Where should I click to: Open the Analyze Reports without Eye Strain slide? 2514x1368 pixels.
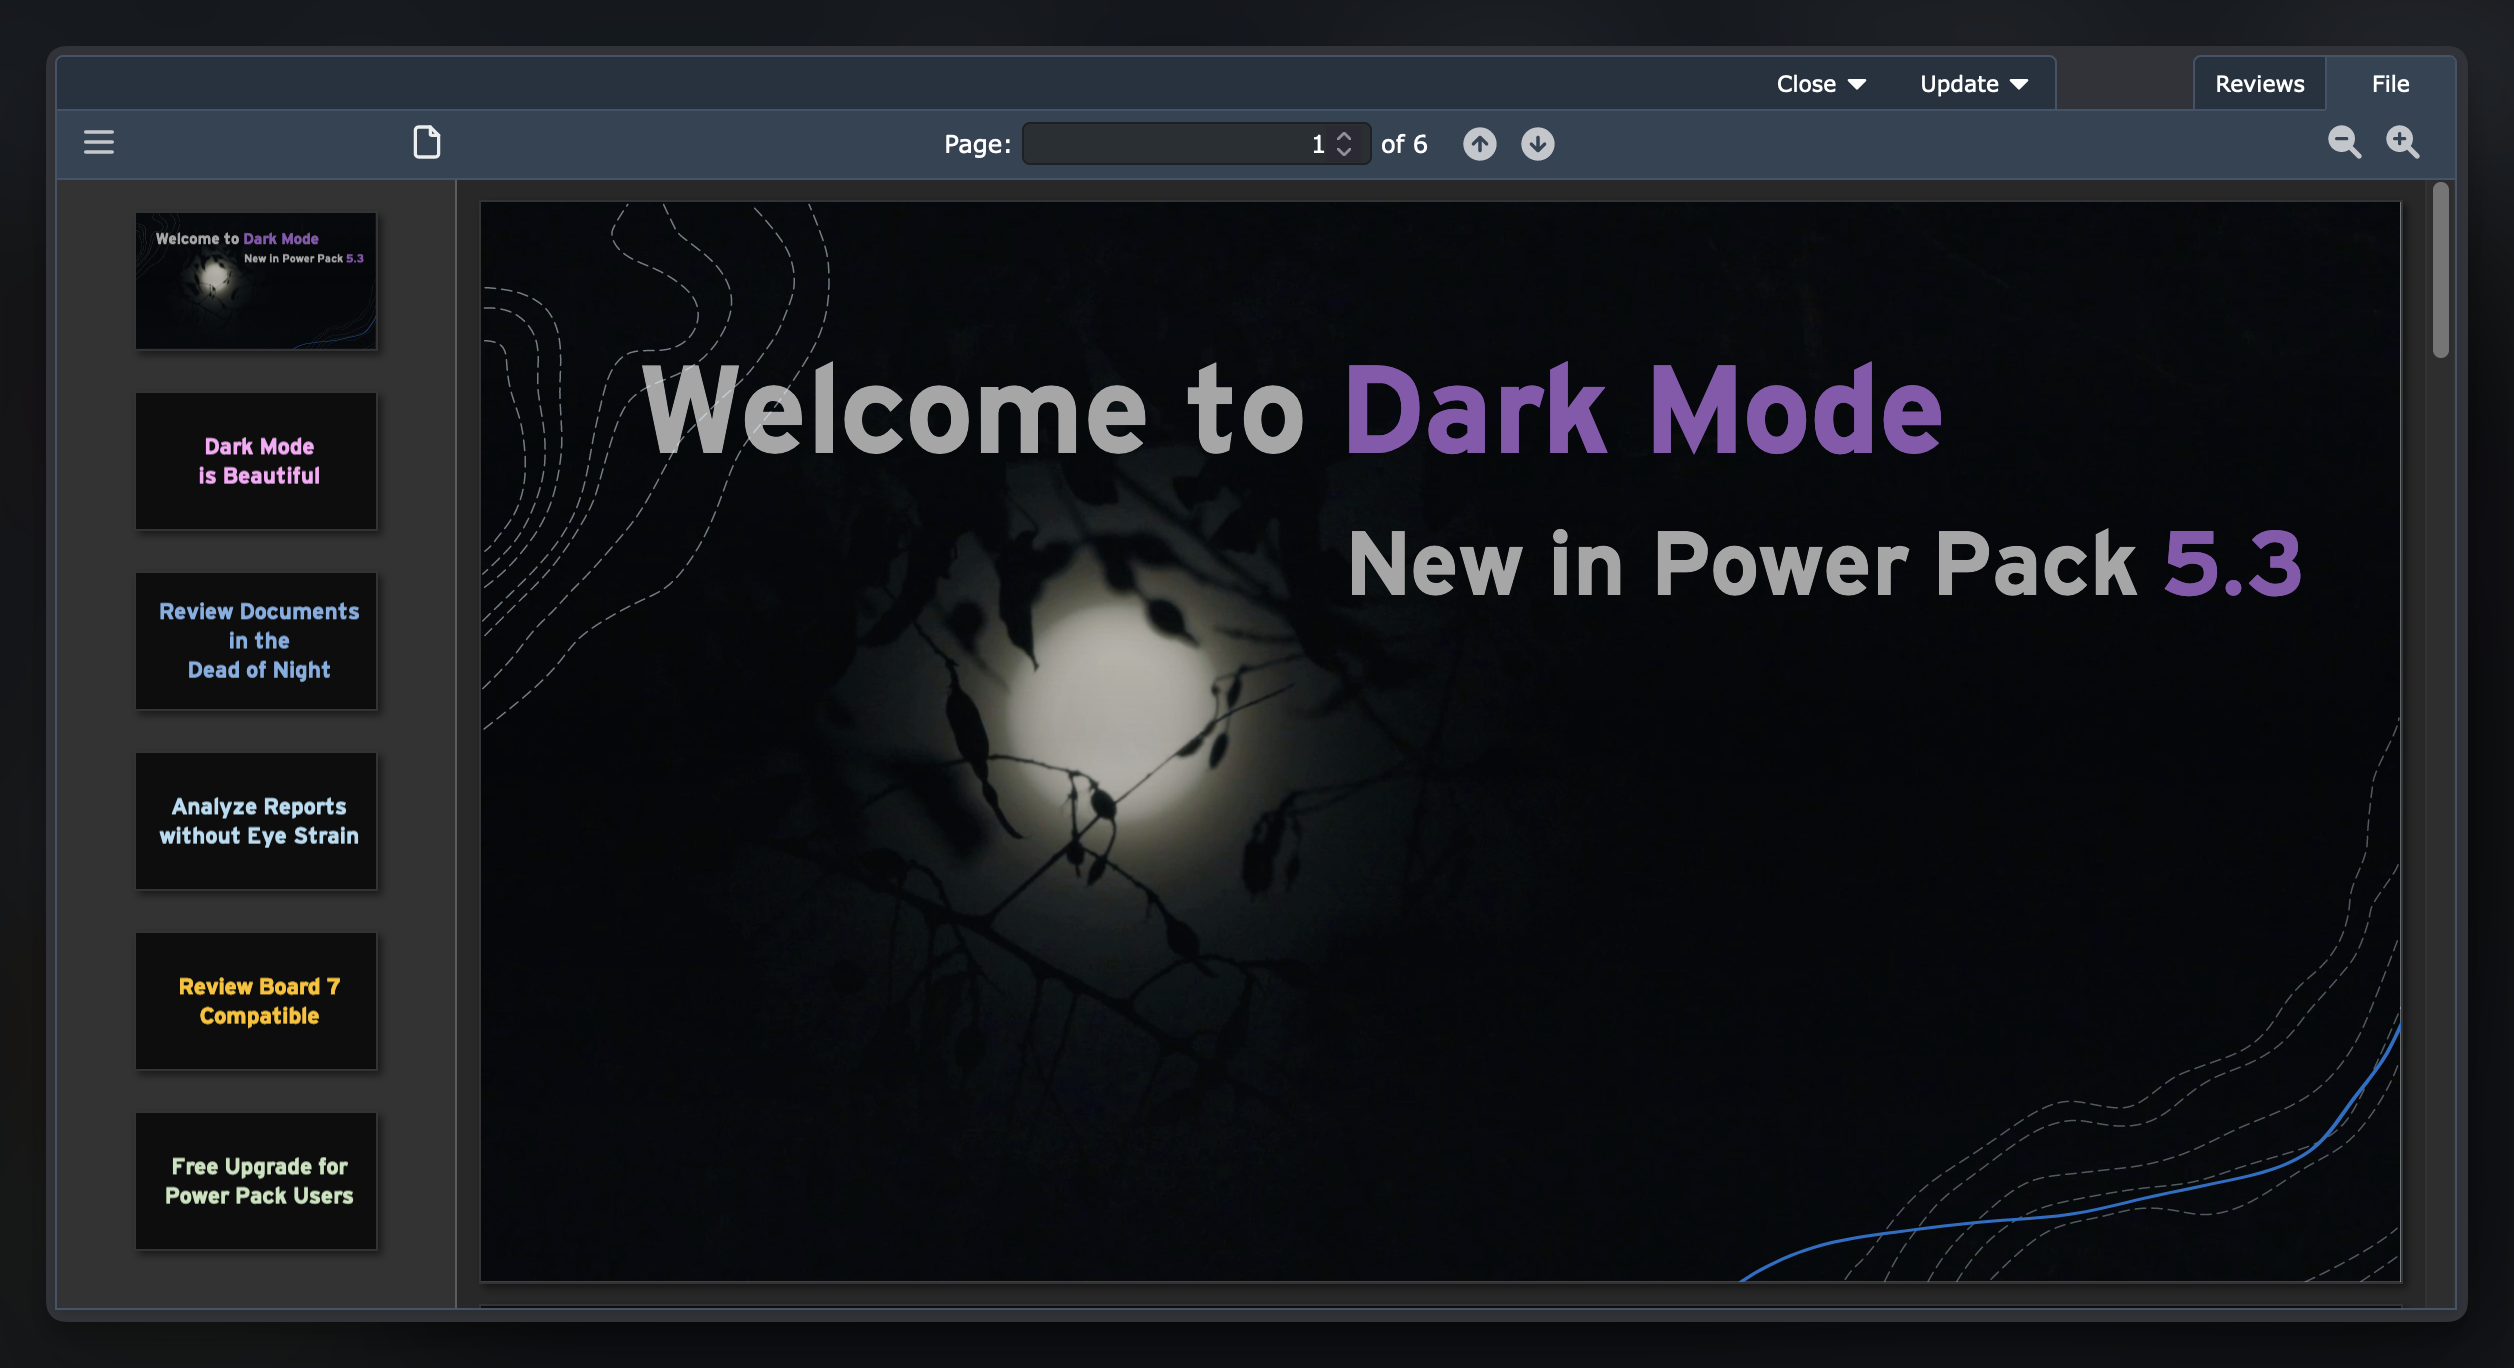(x=256, y=821)
